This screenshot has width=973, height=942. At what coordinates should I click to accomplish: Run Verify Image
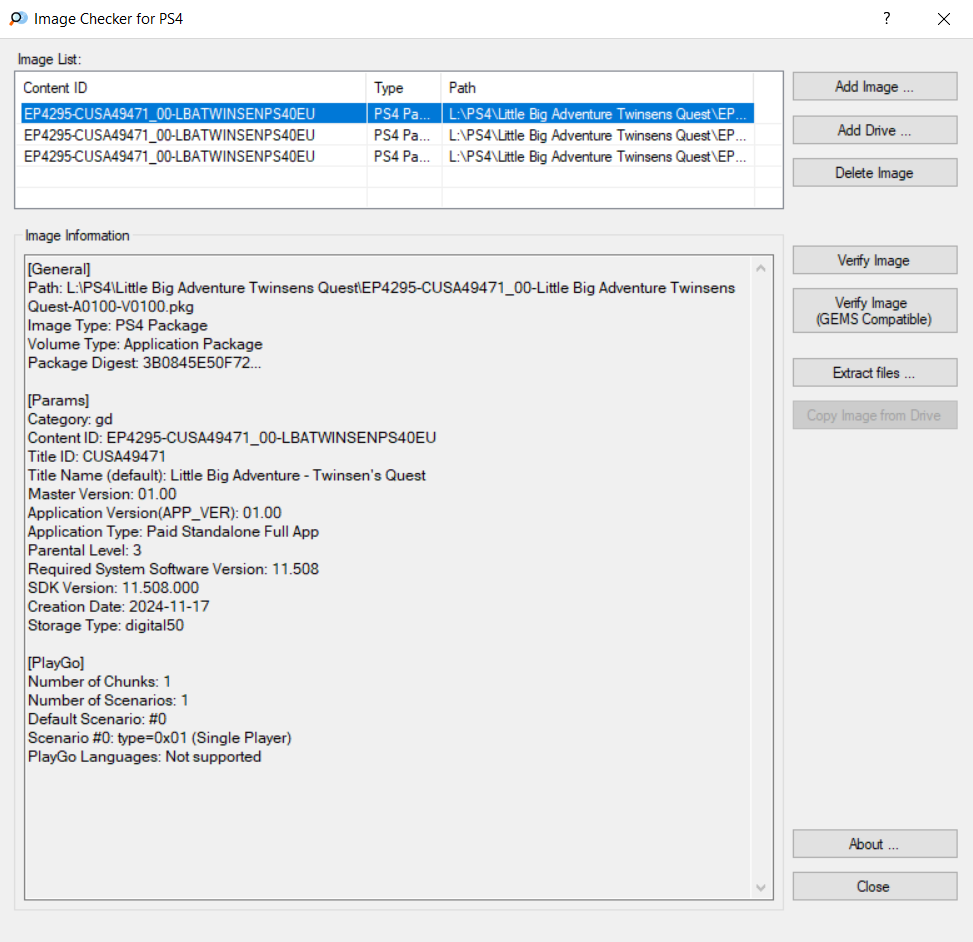pyautogui.click(x=874, y=260)
